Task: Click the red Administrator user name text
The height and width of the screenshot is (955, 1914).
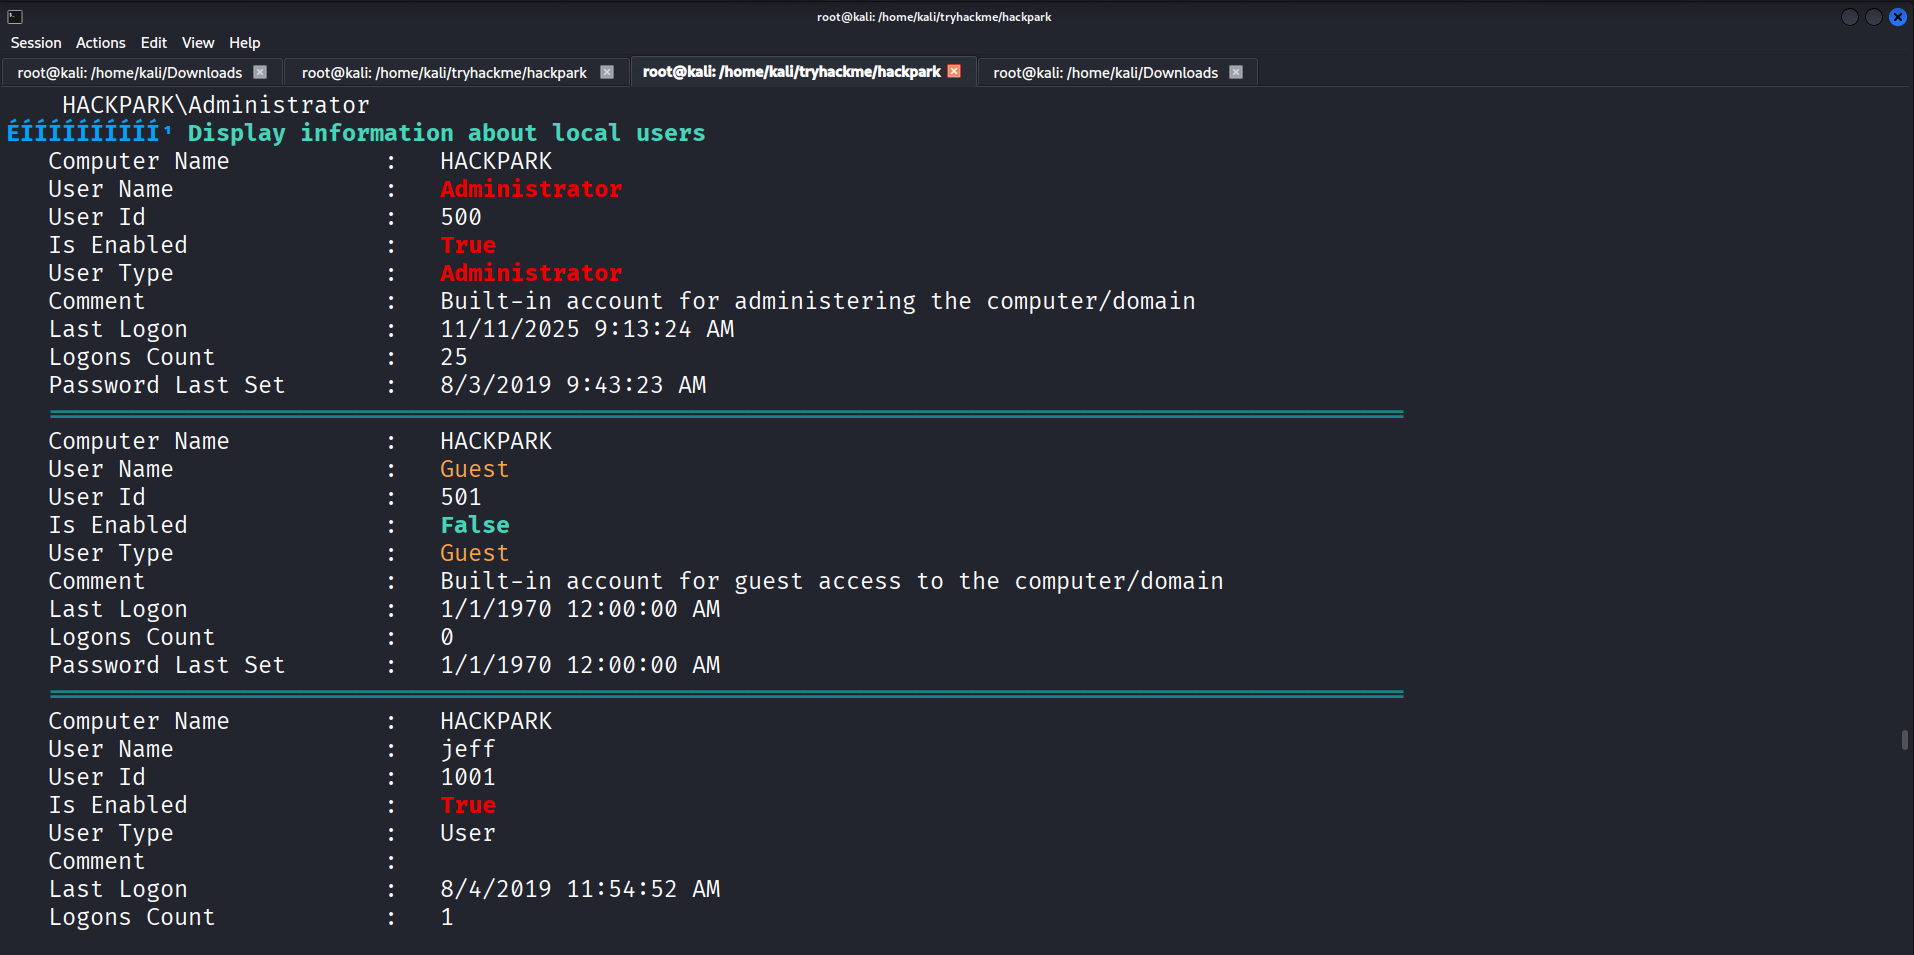Action: tap(531, 189)
